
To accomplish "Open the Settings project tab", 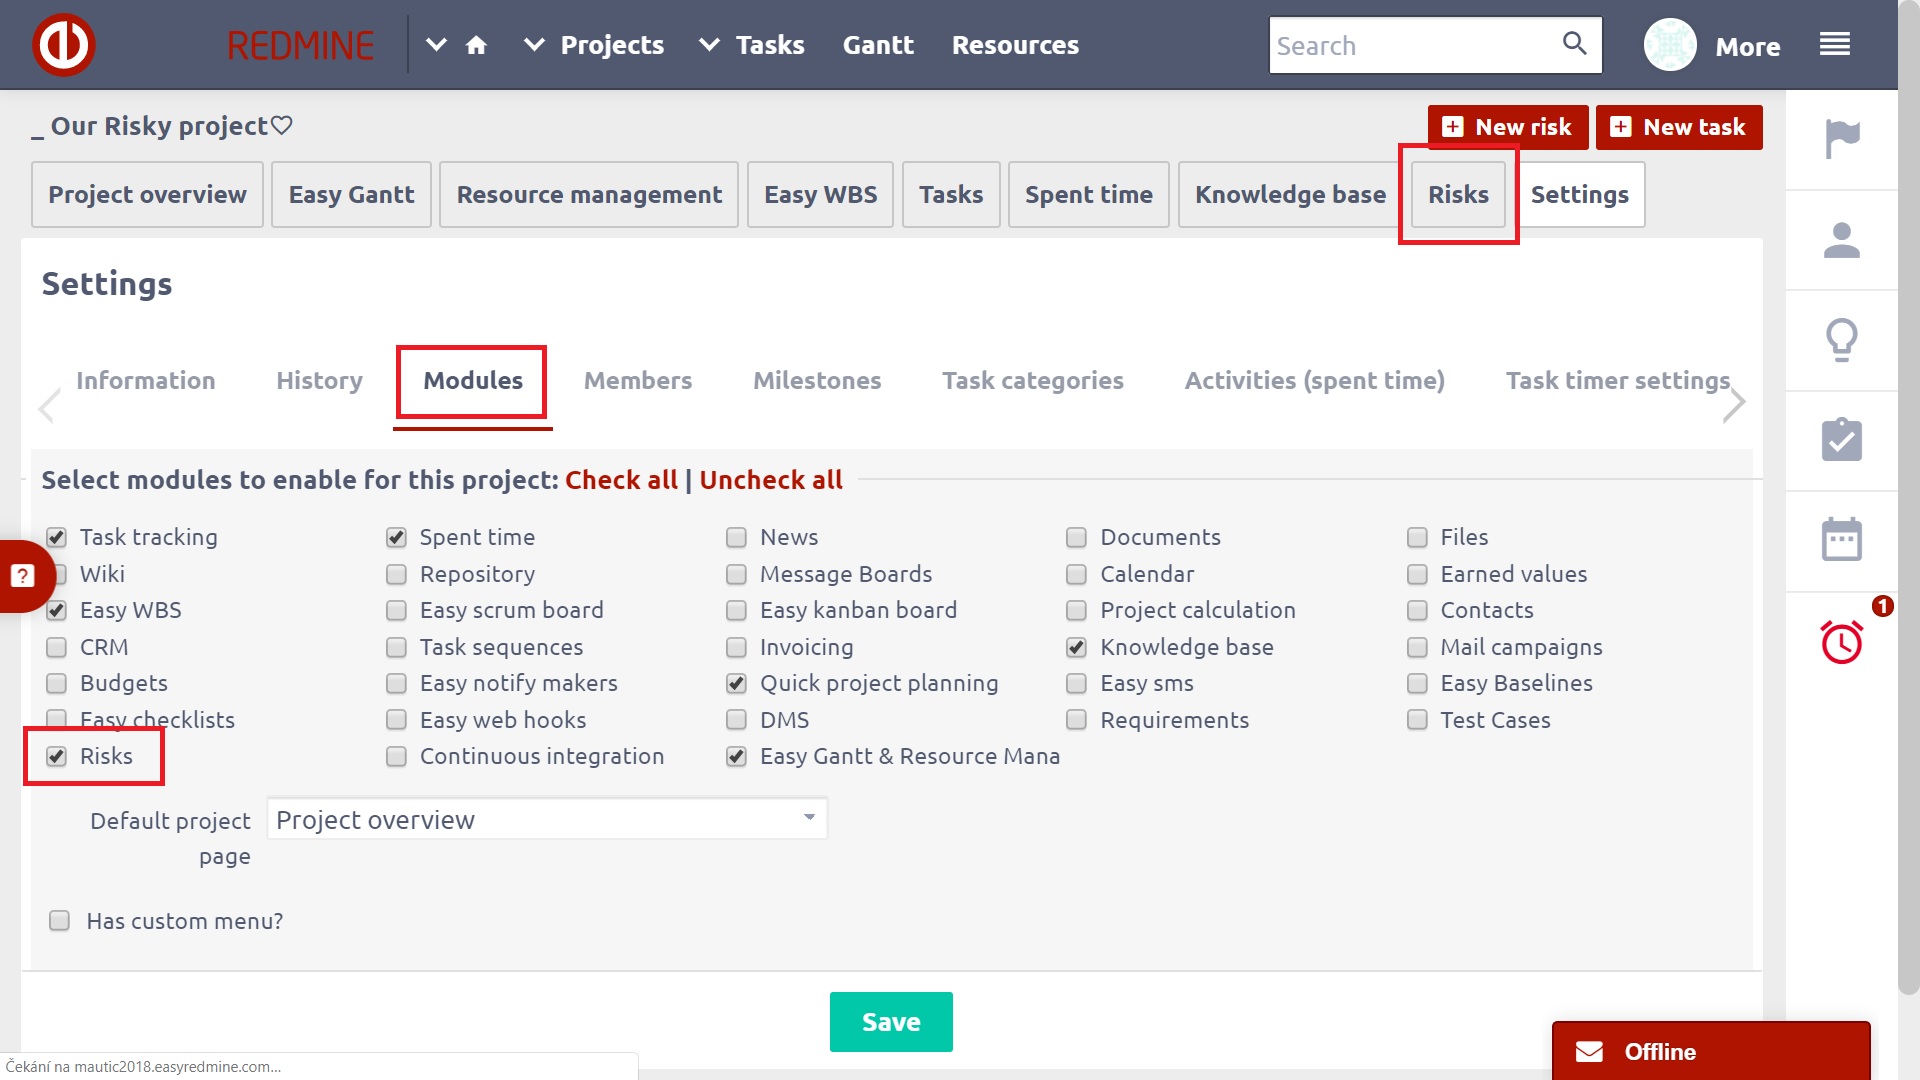I will click(x=1580, y=195).
